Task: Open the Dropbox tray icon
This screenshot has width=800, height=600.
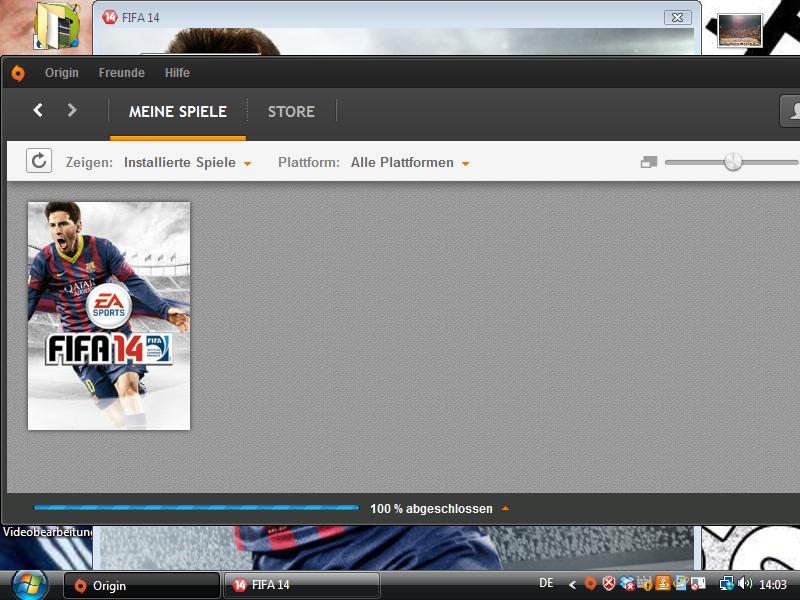Action: pos(627,584)
